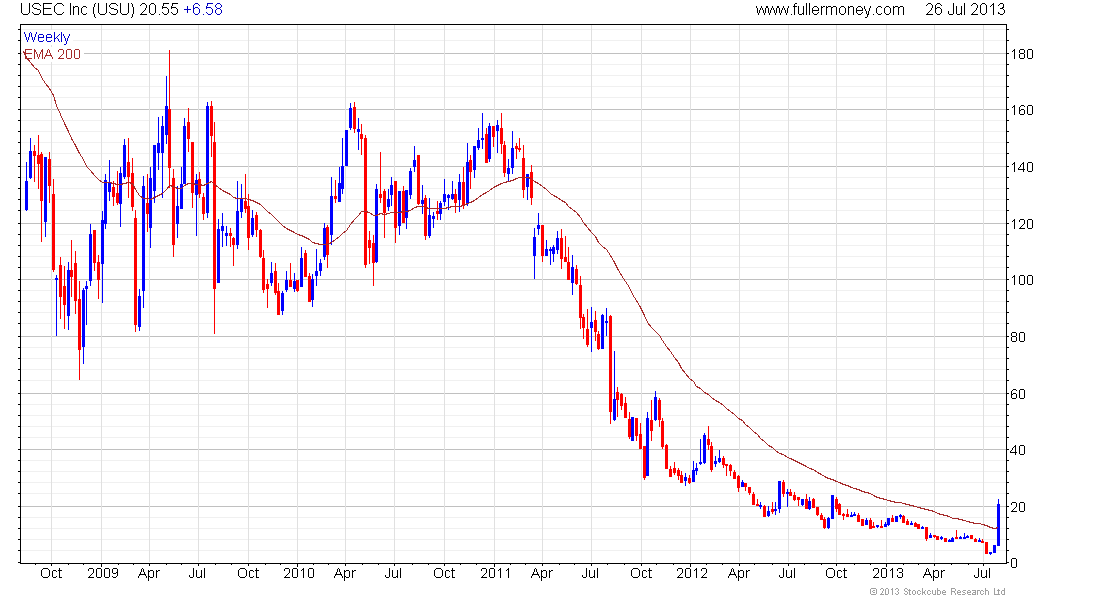Click the 40 y-axis label

tap(1018, 450)
